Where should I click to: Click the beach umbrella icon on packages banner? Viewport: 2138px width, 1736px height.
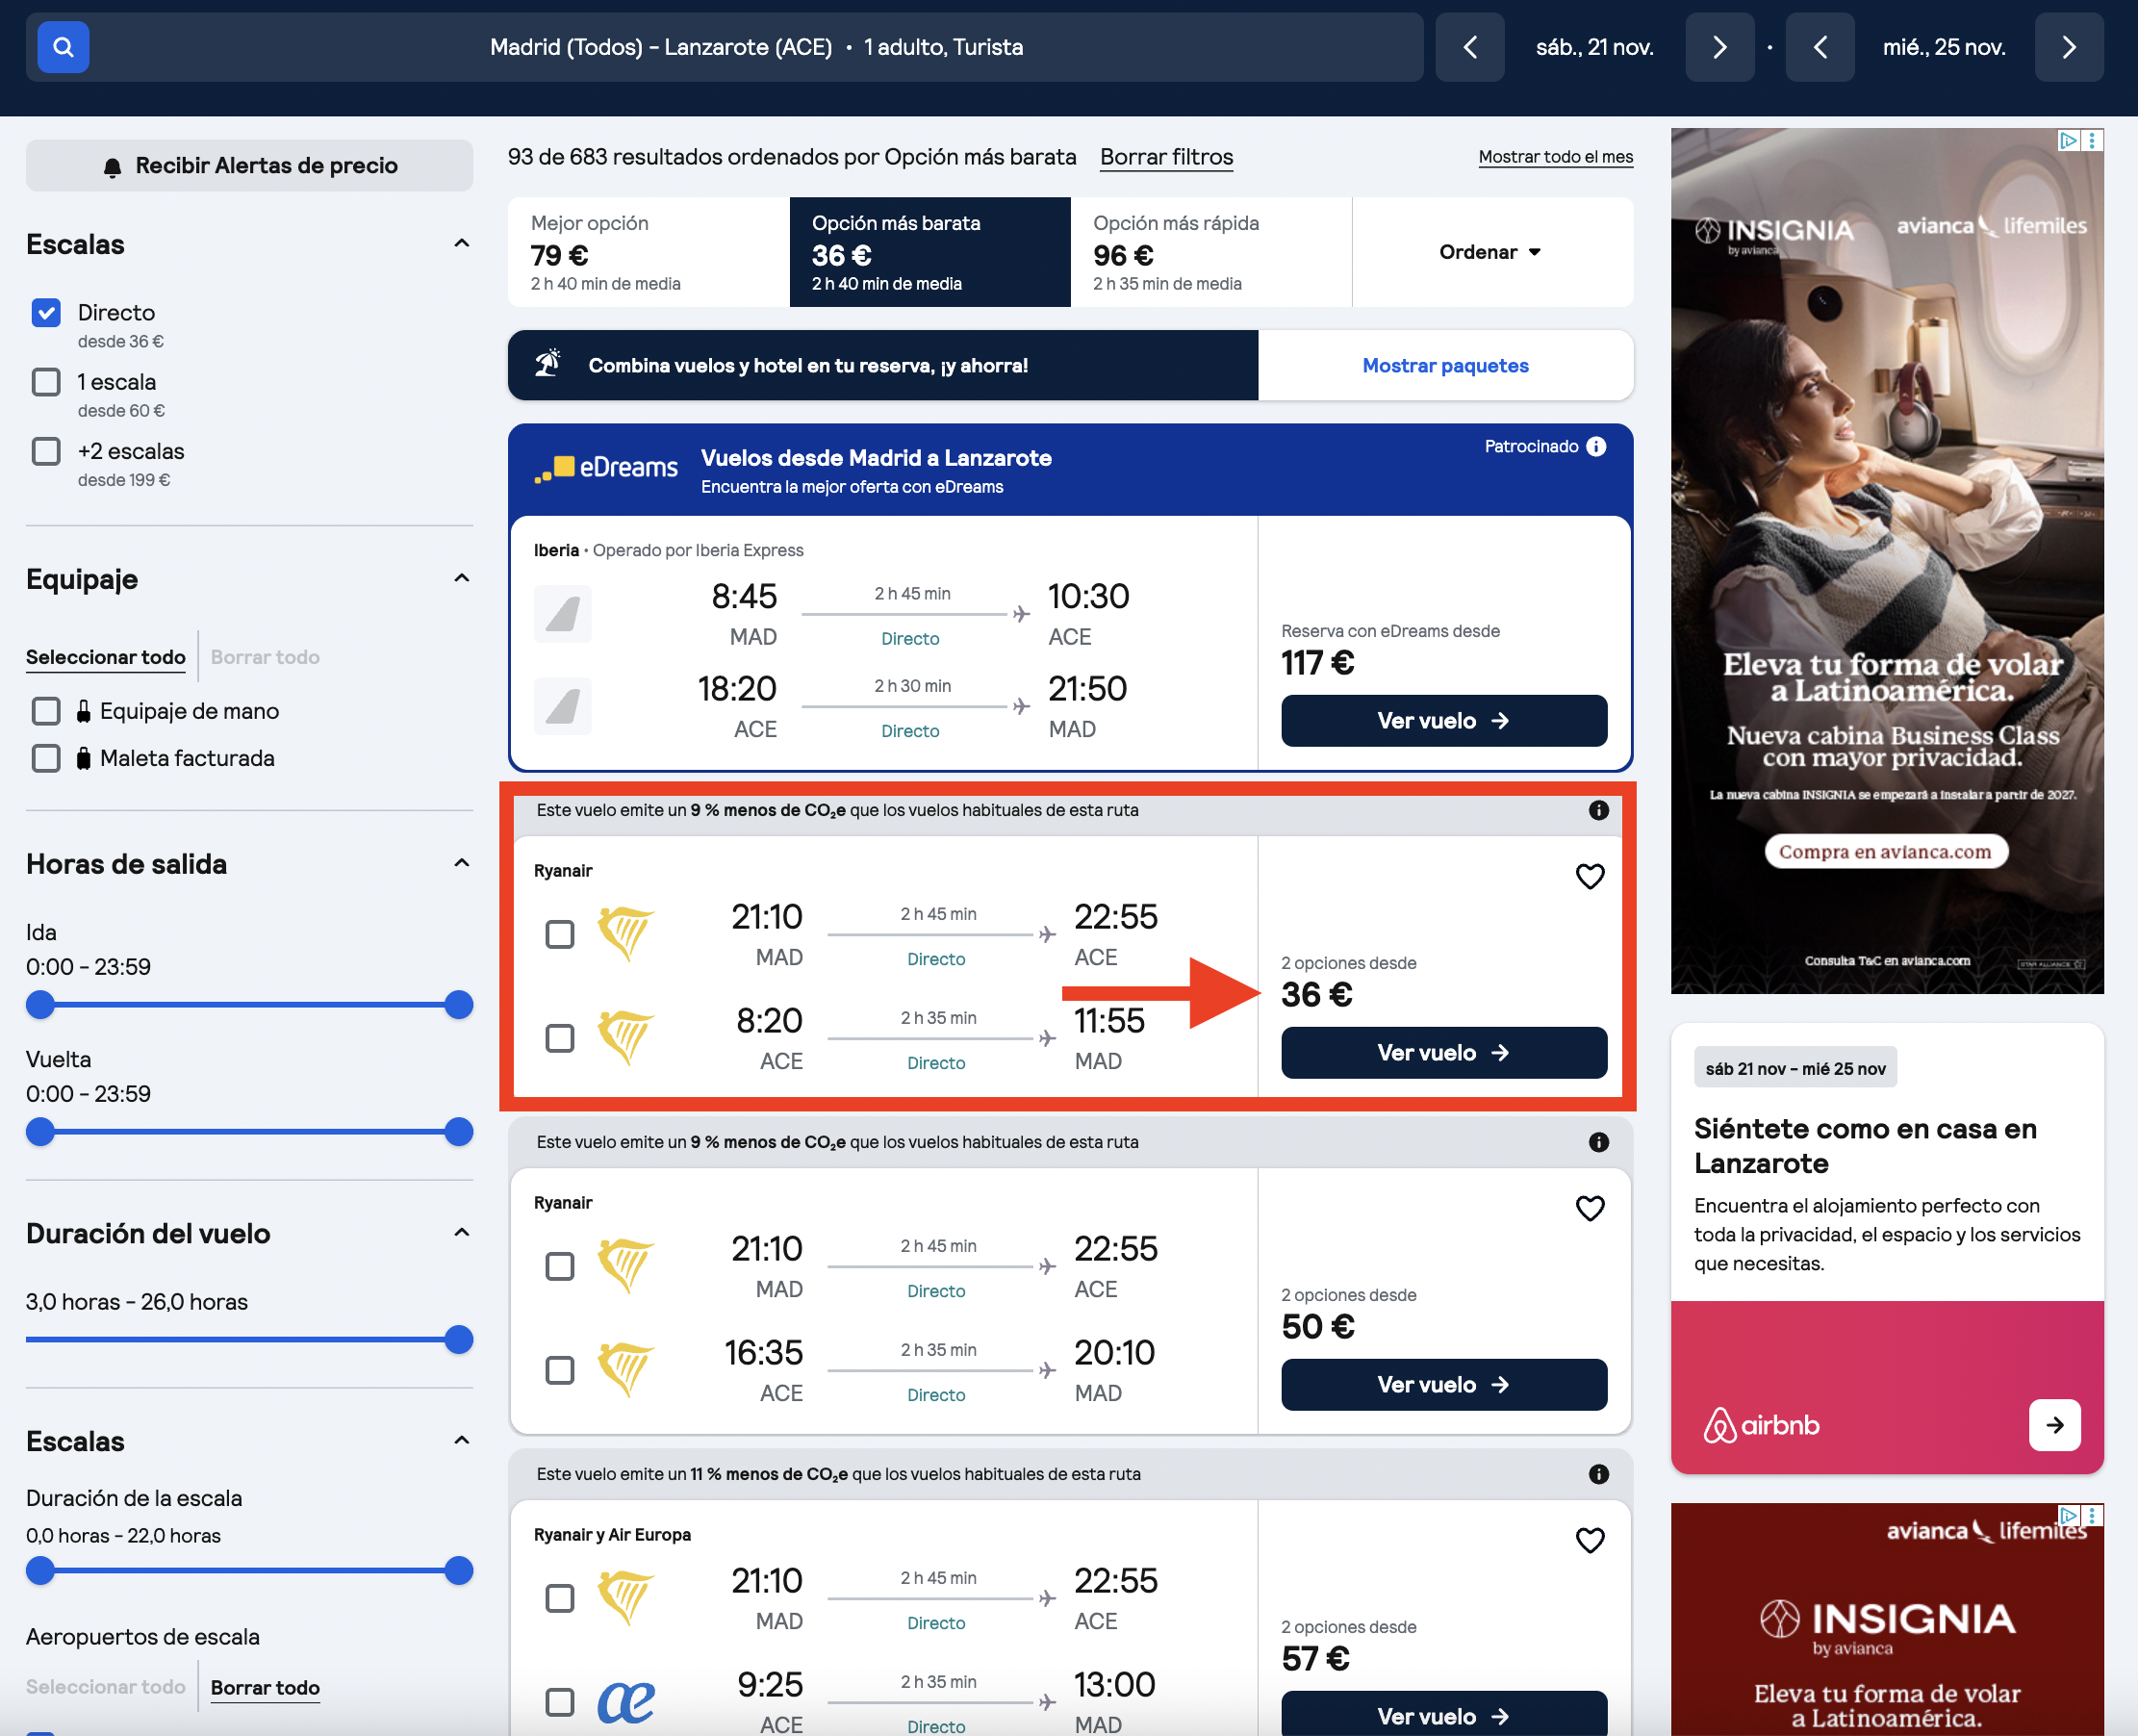point(547,364)
